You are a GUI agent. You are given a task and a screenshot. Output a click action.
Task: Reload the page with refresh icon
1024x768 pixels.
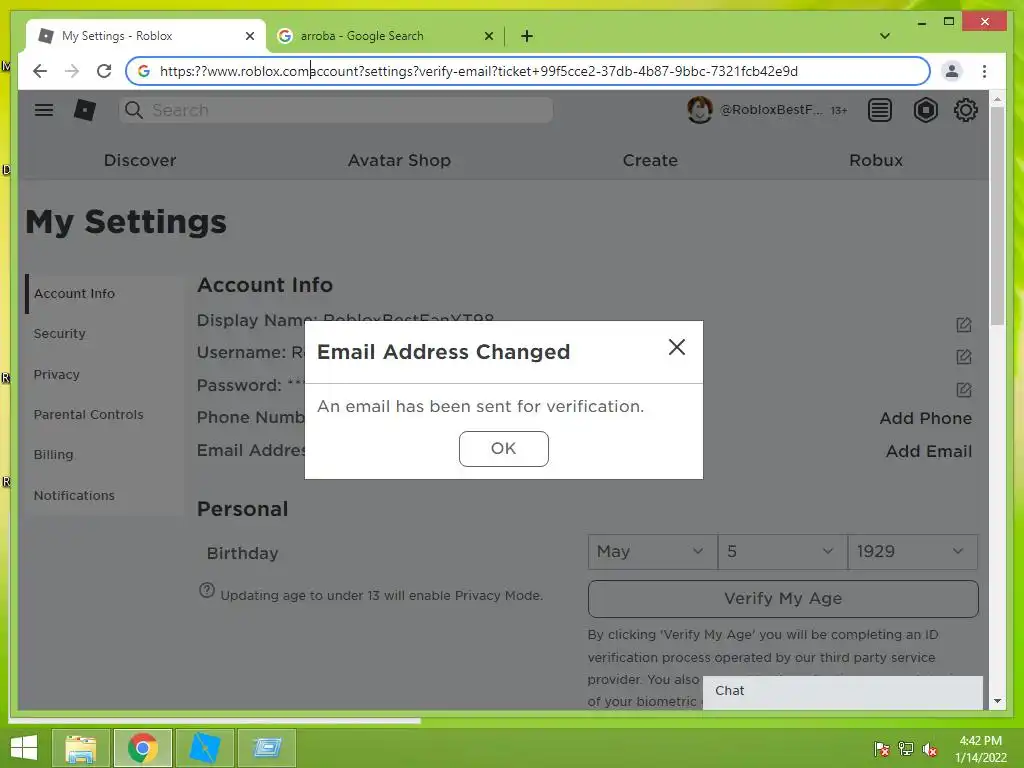click(104, 71)
